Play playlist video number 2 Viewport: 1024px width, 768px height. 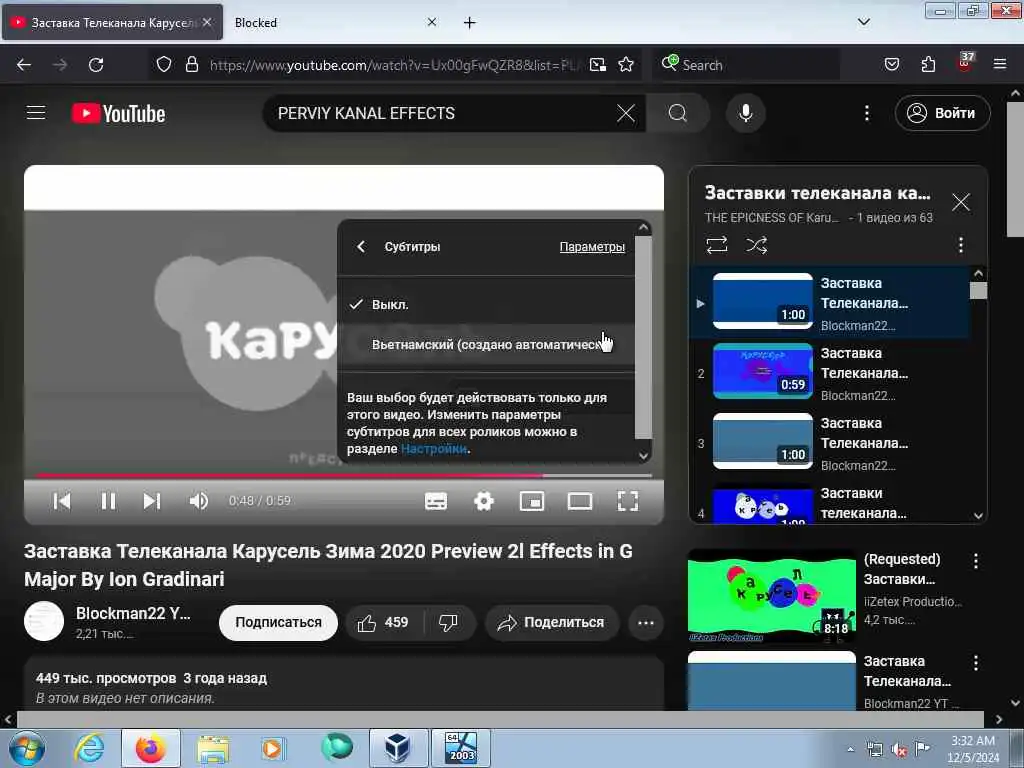pyautogui.click(x=830, y=373)
